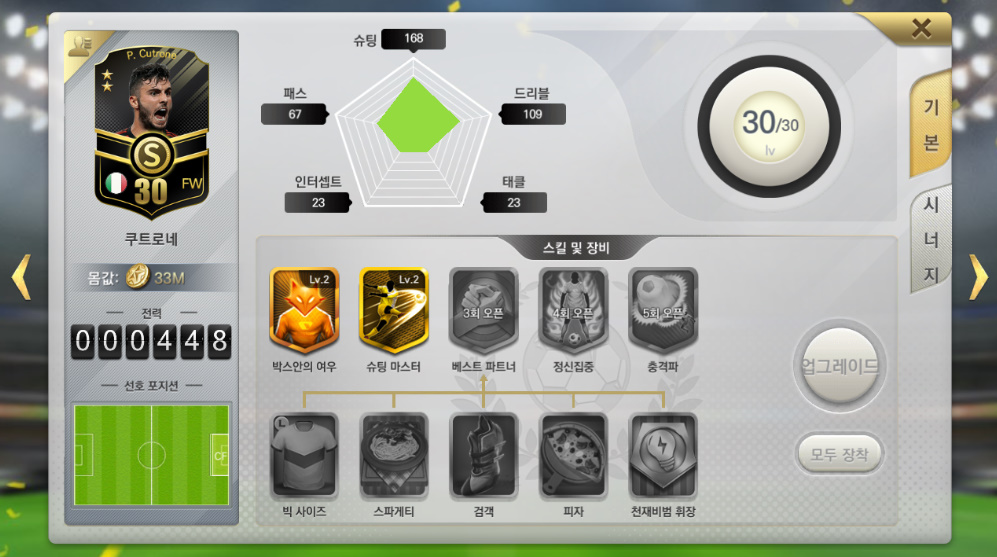Screen dimensions: 997x557
Task: Open the 슈팅 마스터 skill icon
Action: tap(394, 310)
